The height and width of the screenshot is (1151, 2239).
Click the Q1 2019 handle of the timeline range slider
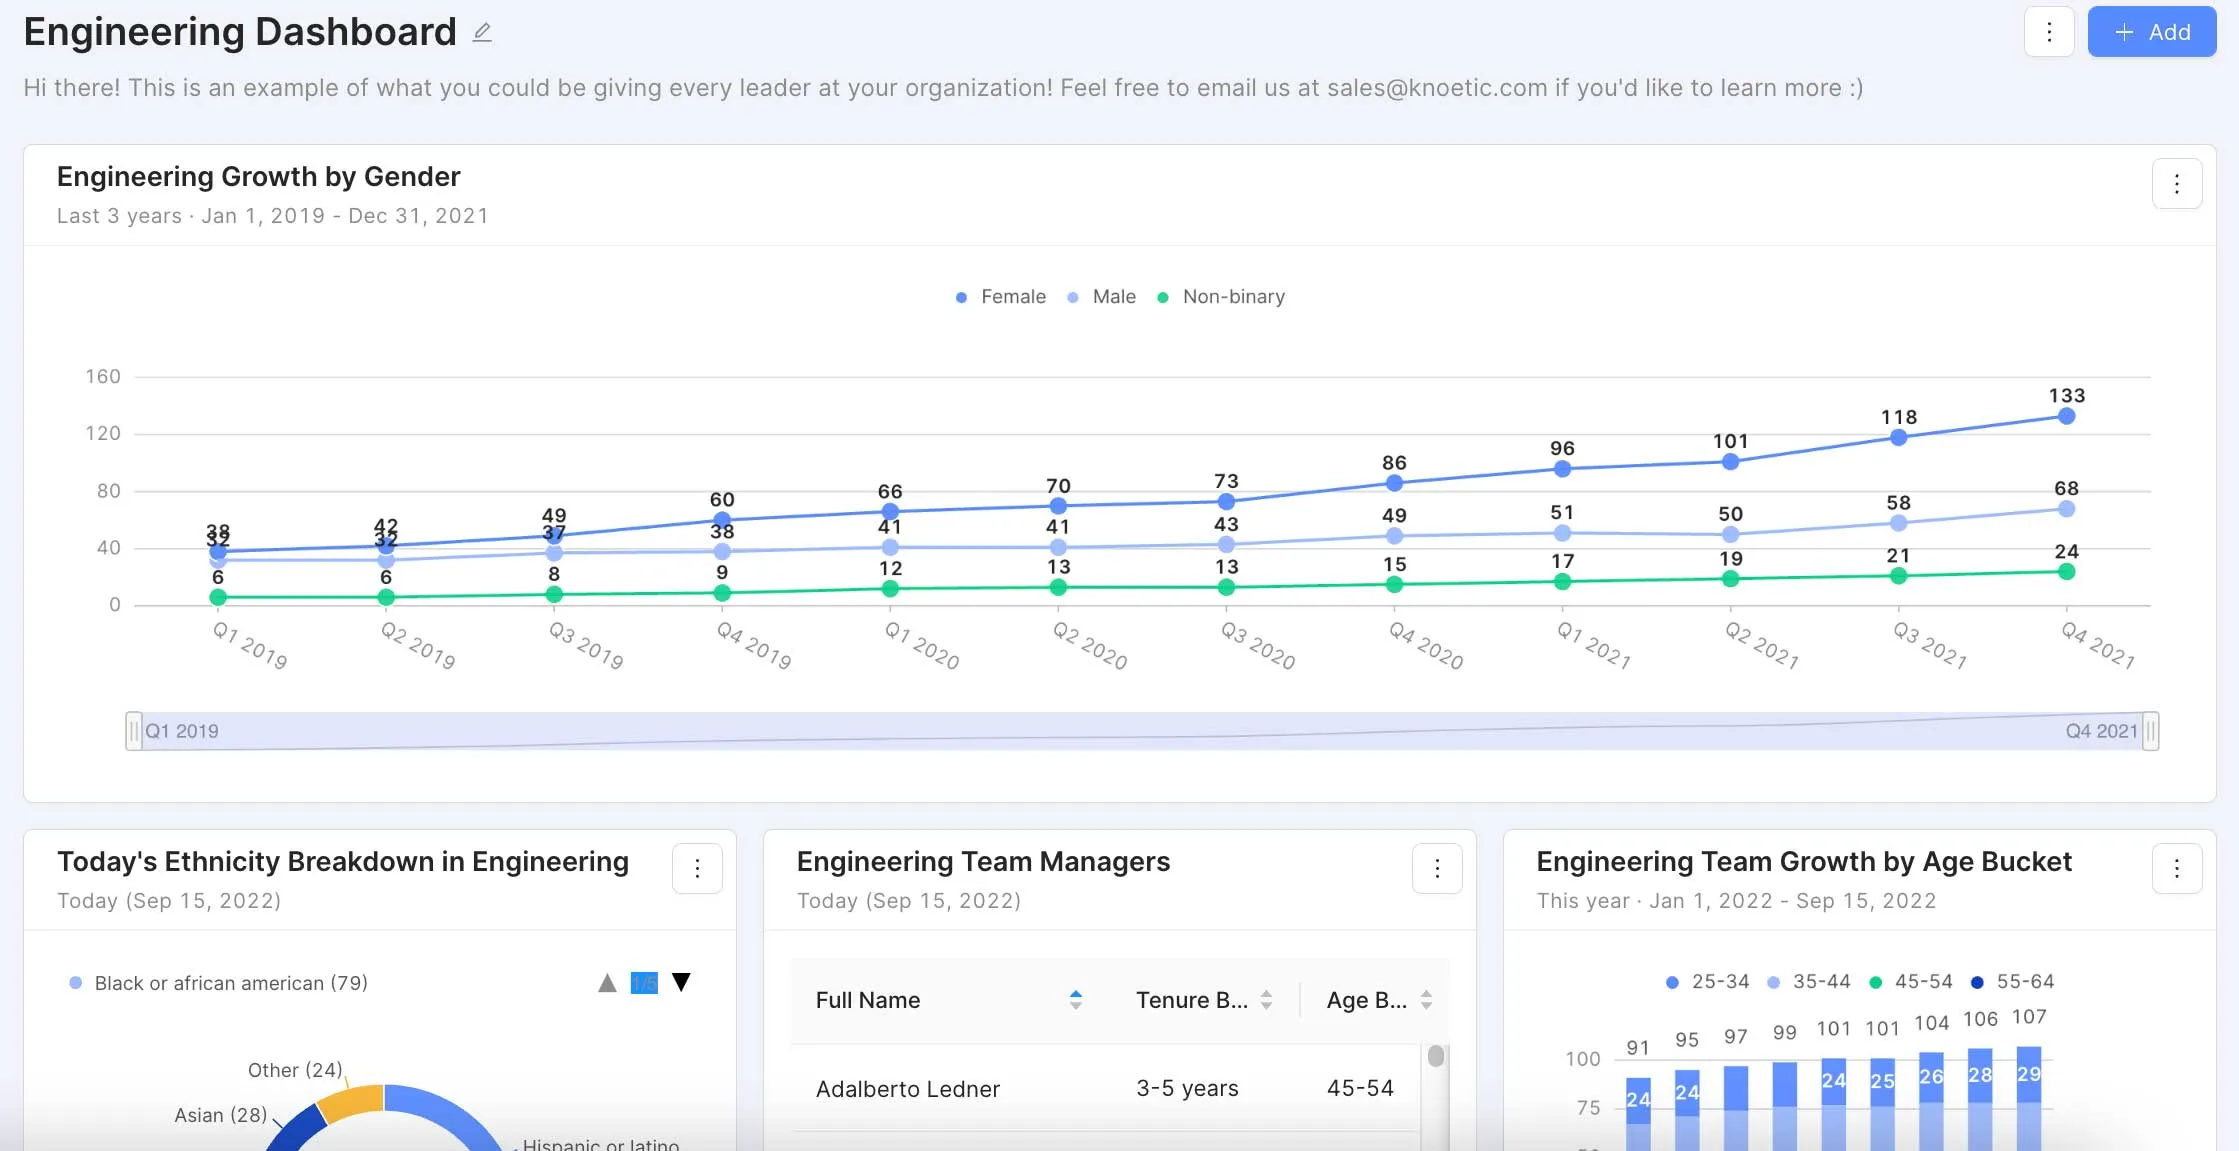136,731
